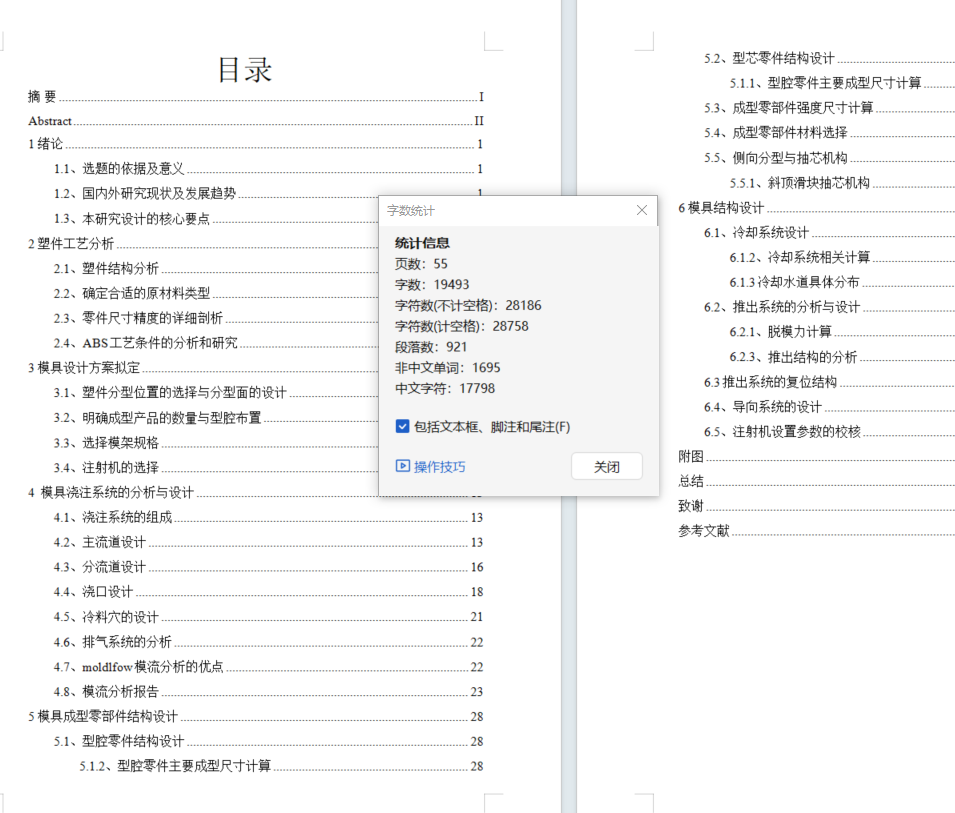Click 4.5、冷料穴的设计 entry

click(x=269, y=617)
